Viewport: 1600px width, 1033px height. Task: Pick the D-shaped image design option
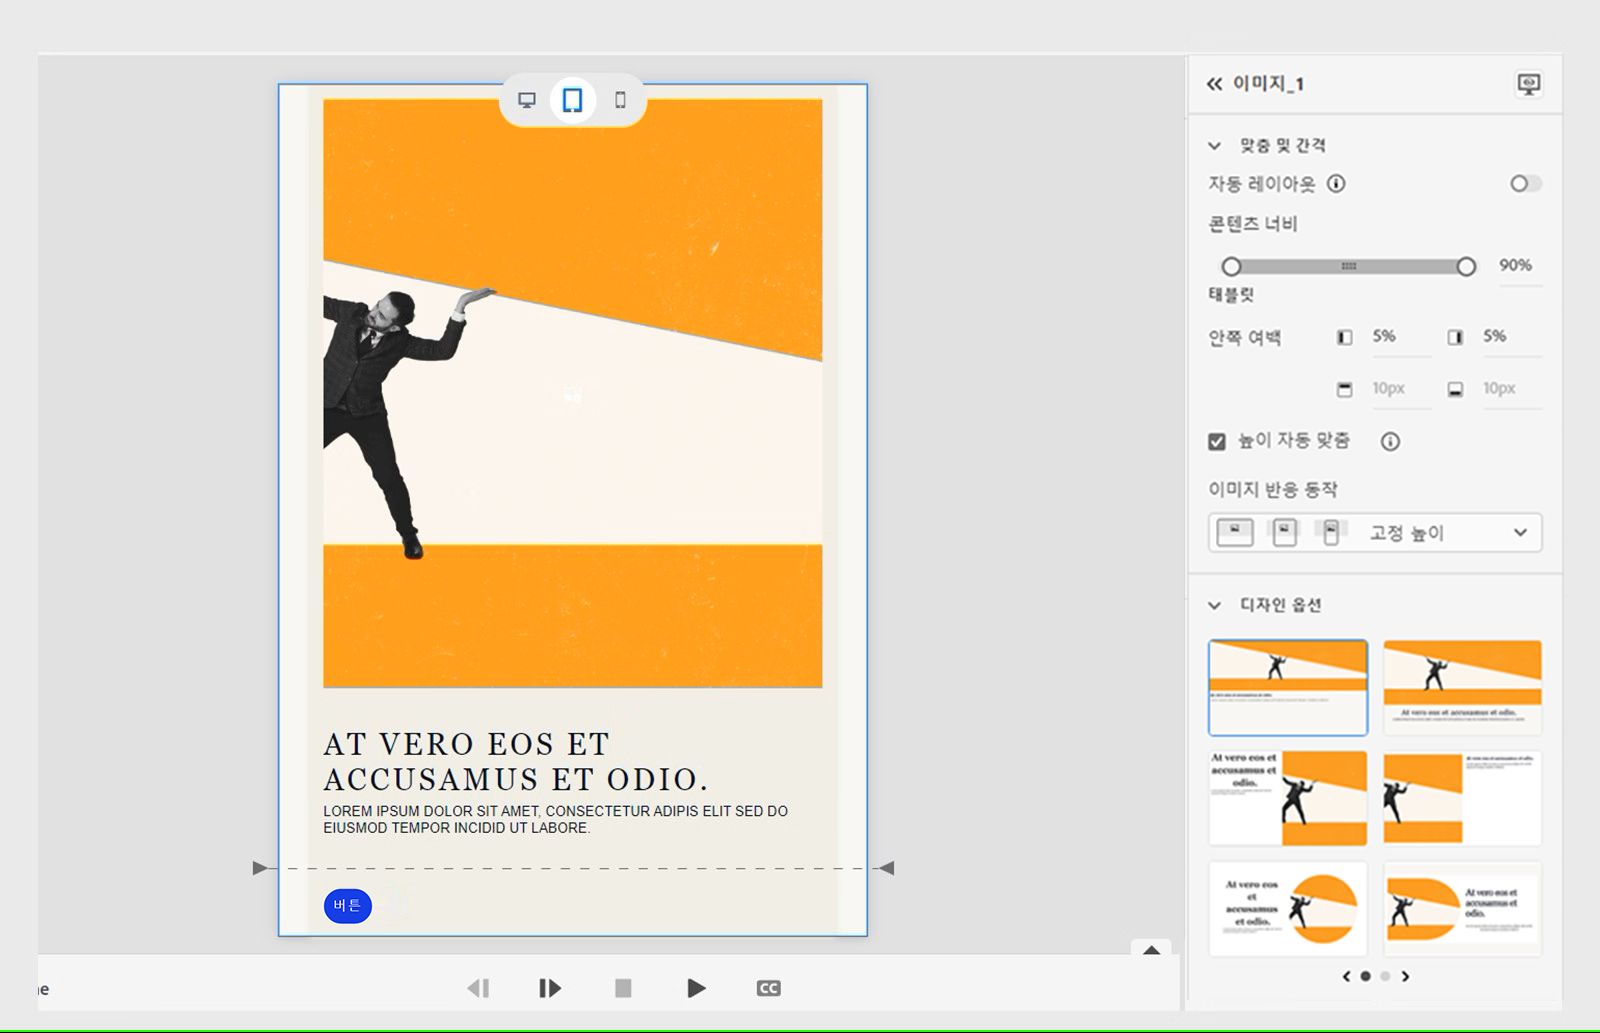click(1462, 909)
